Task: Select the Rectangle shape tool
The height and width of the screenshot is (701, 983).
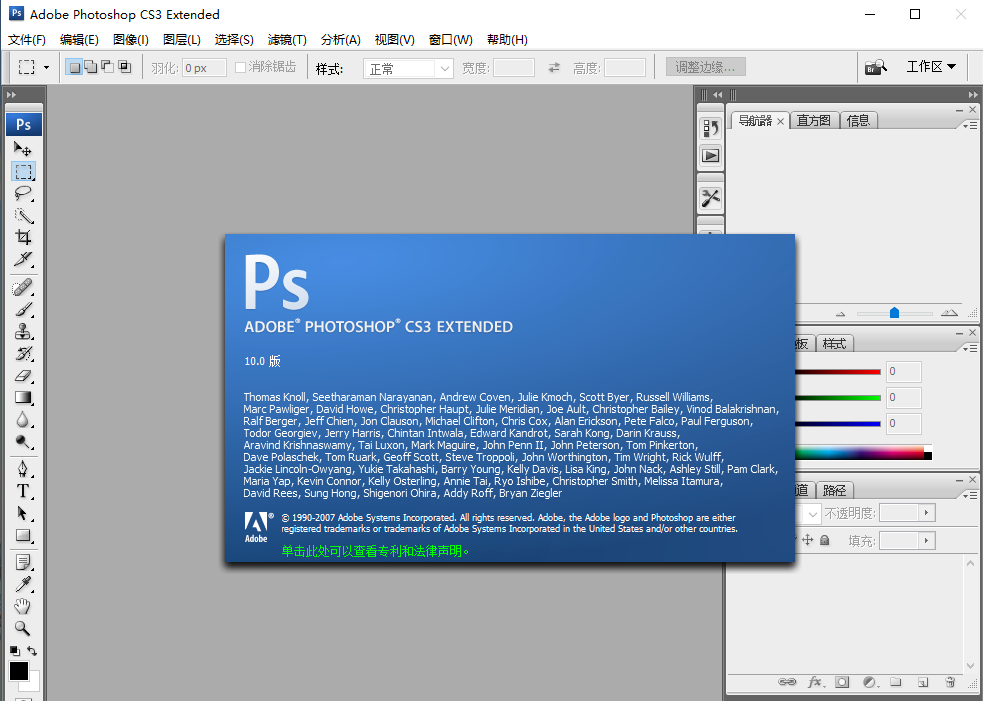Action: pyautogui.click(x=23, y=535)
